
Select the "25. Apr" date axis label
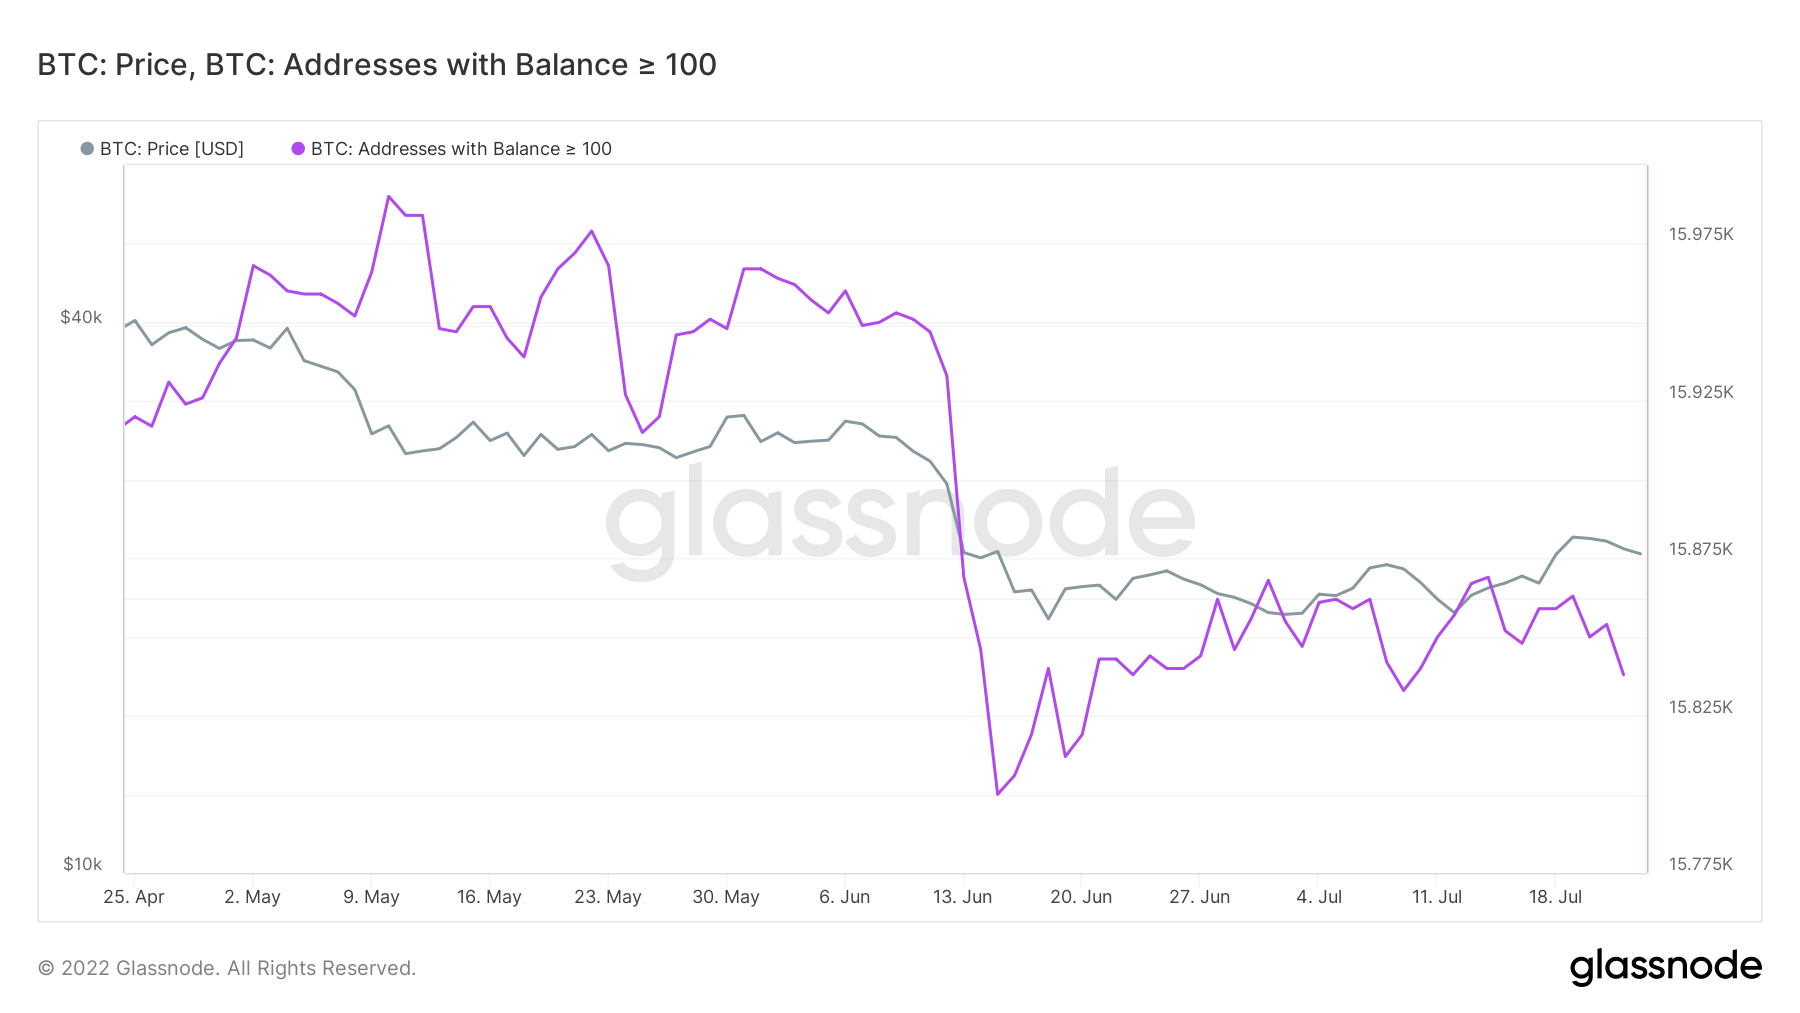134,897
